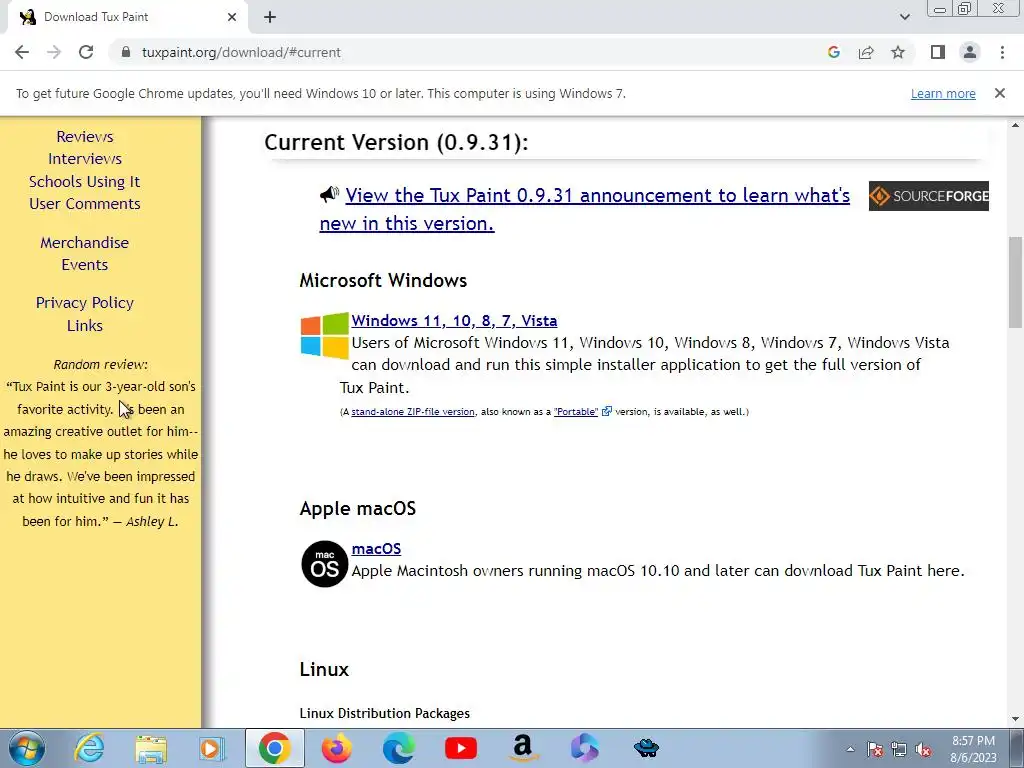This screenshot has height=768, width=1024.
Task: Open Windows Explorer file manager from taskbar
Action: point(151,748)
